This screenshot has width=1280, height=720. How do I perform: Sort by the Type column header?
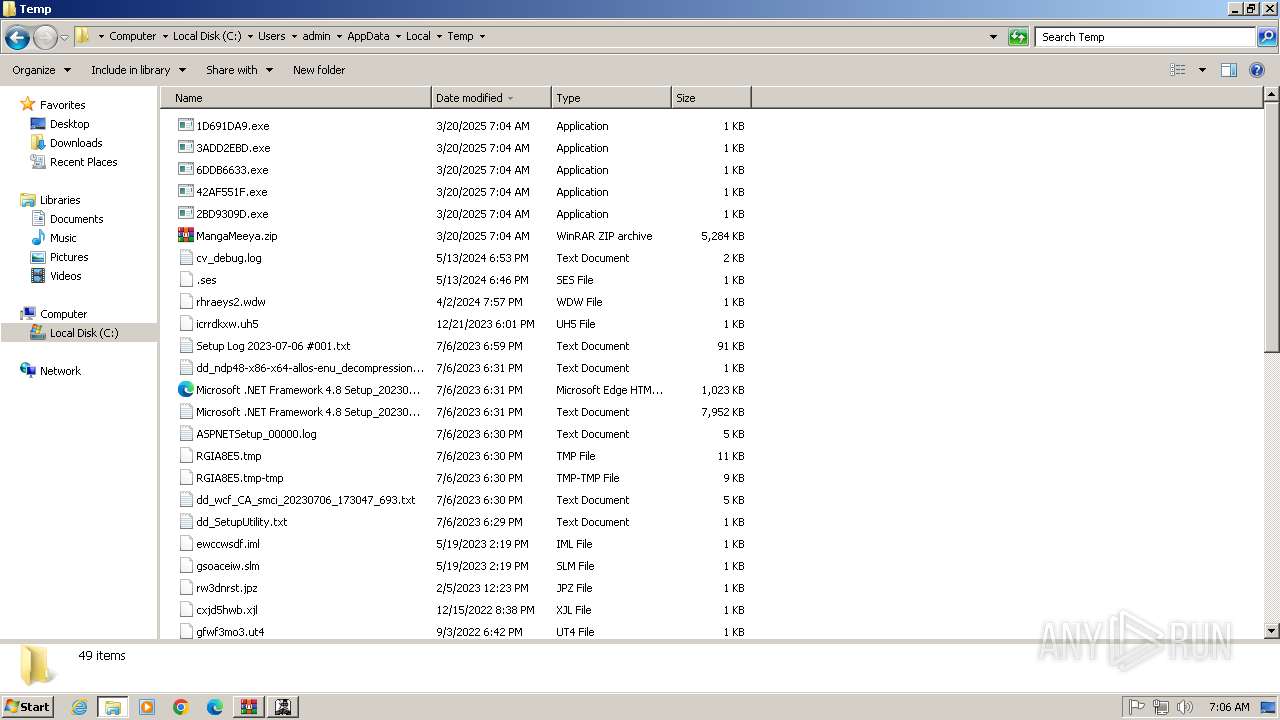click(x=611, y=98)
